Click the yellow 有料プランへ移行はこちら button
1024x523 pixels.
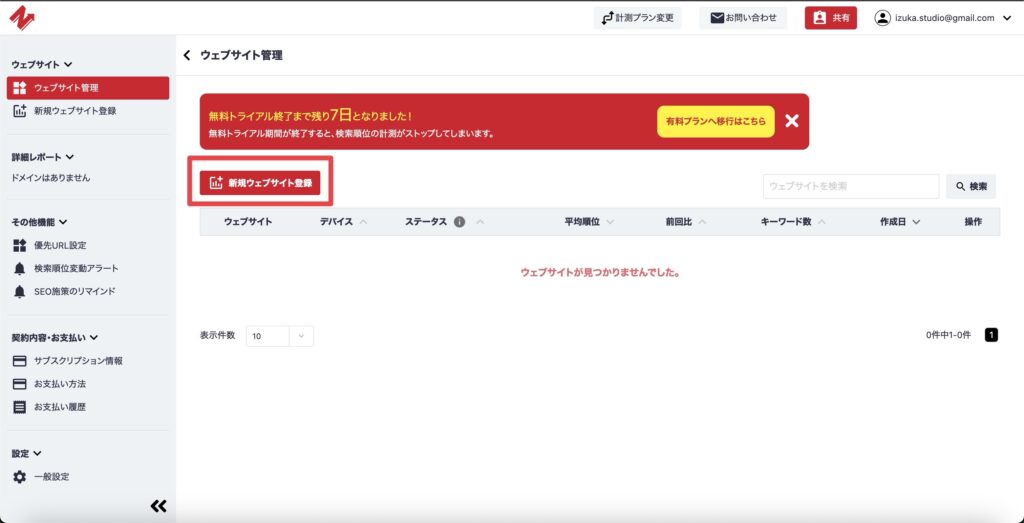pos(715,121)
